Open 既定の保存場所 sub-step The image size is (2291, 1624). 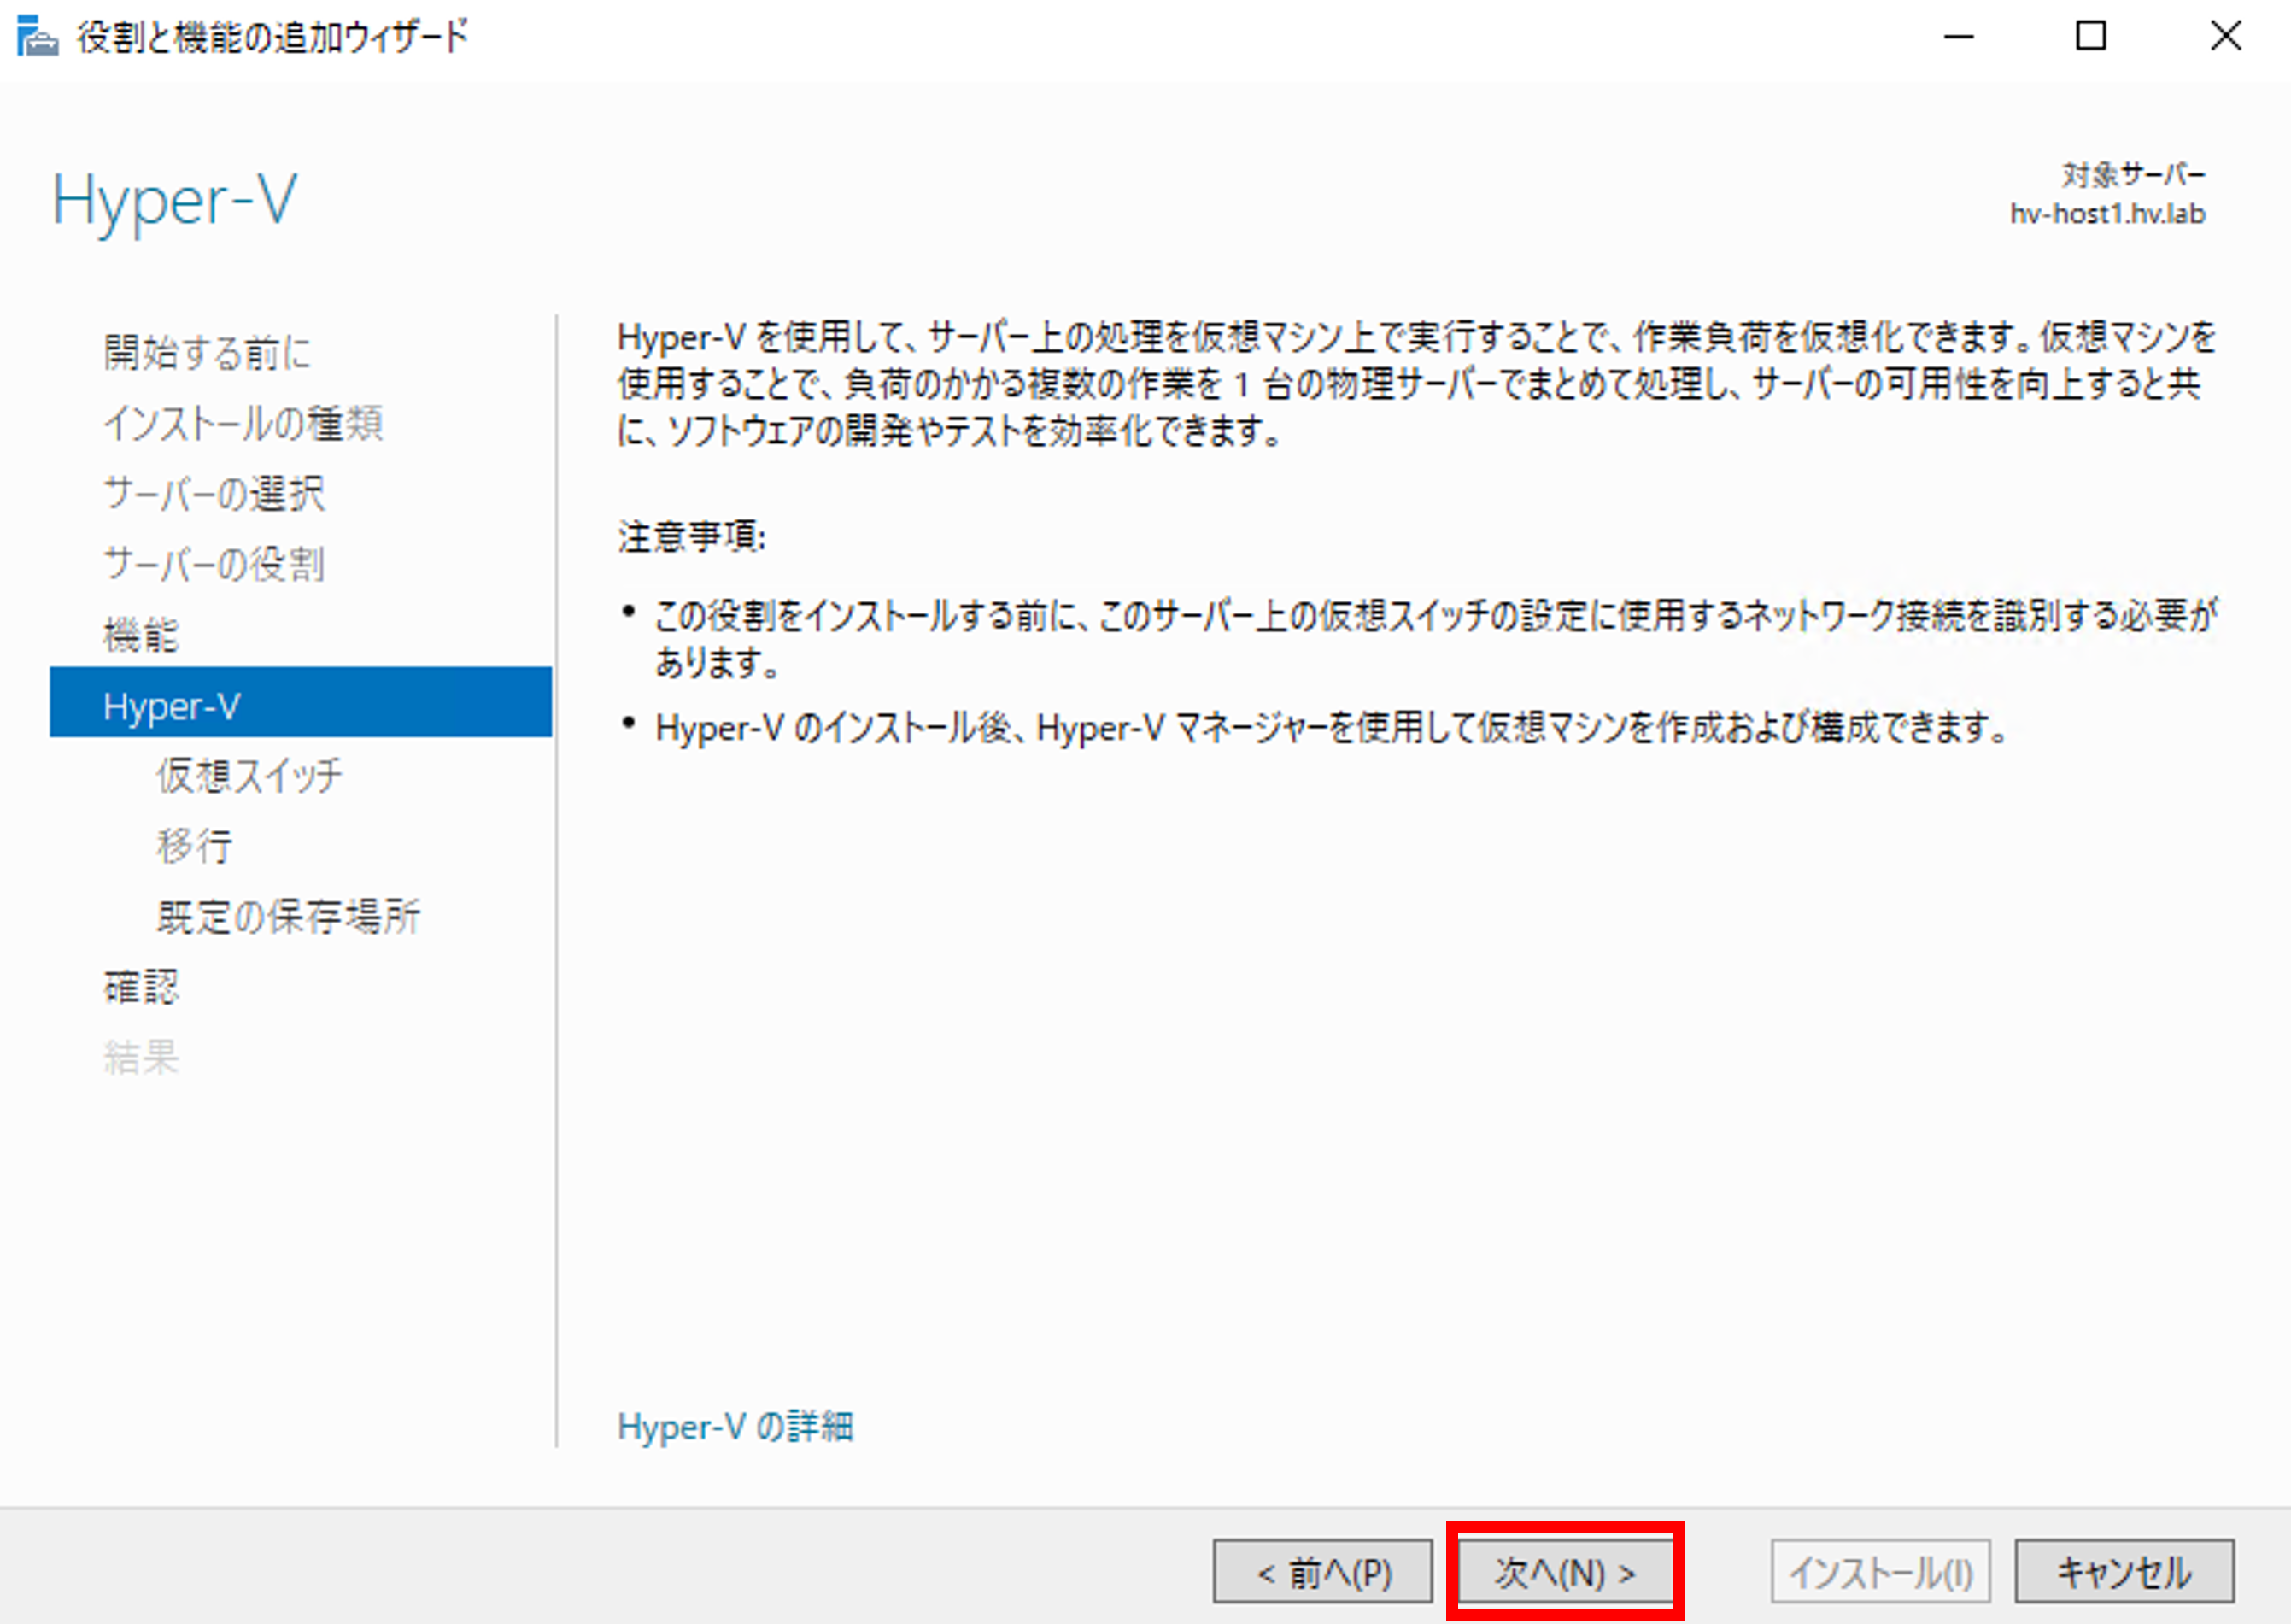click(x=288, y=916)
